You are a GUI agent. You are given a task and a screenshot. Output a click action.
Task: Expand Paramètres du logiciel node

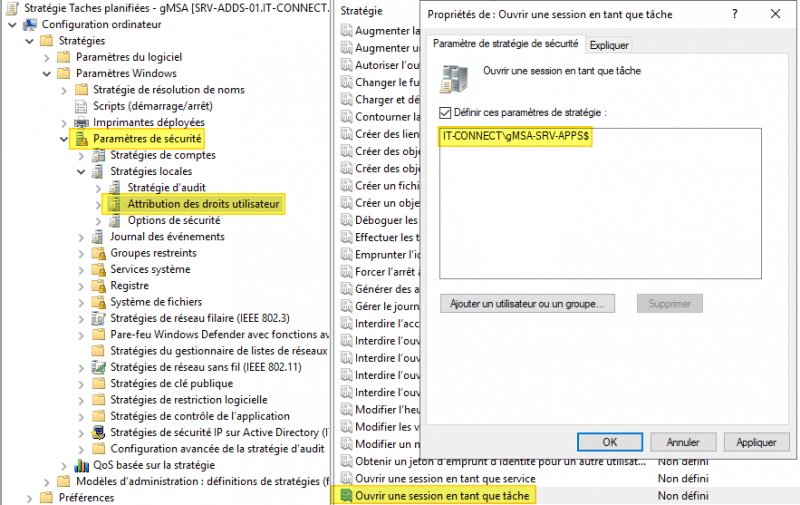(47, 58)
